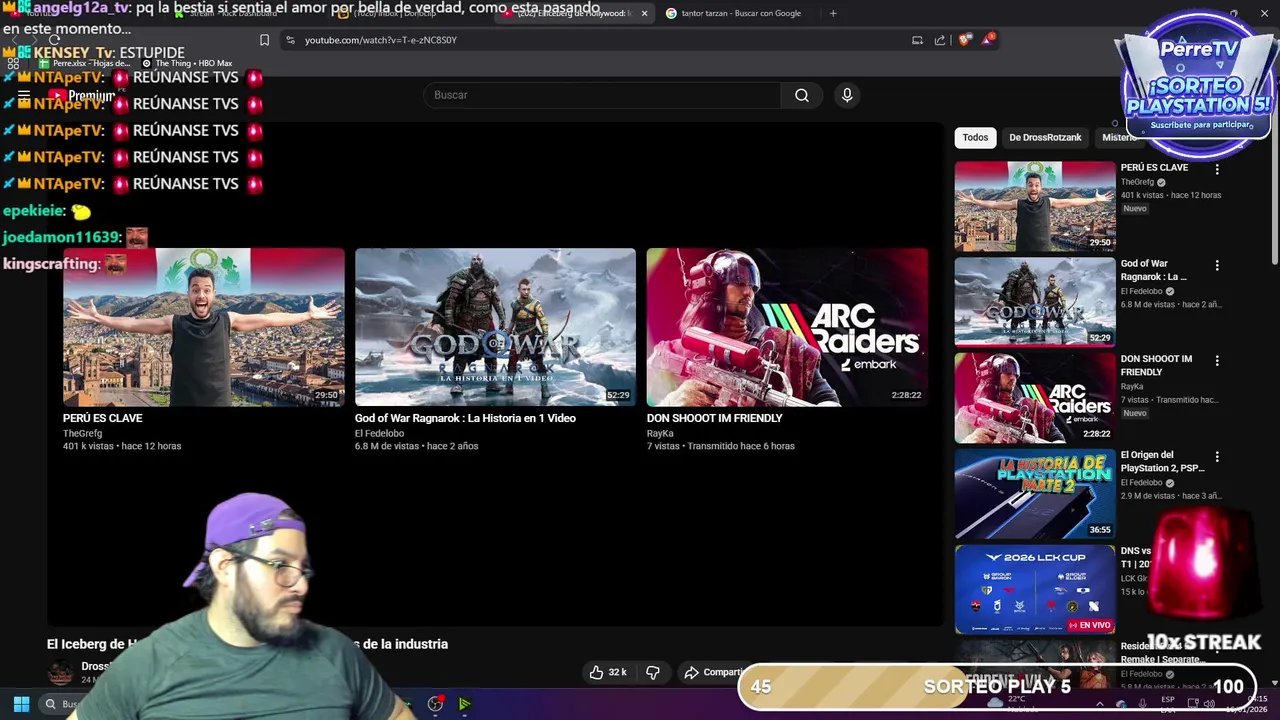Open sidebar God of War thumbnail

click(1034, 302)
